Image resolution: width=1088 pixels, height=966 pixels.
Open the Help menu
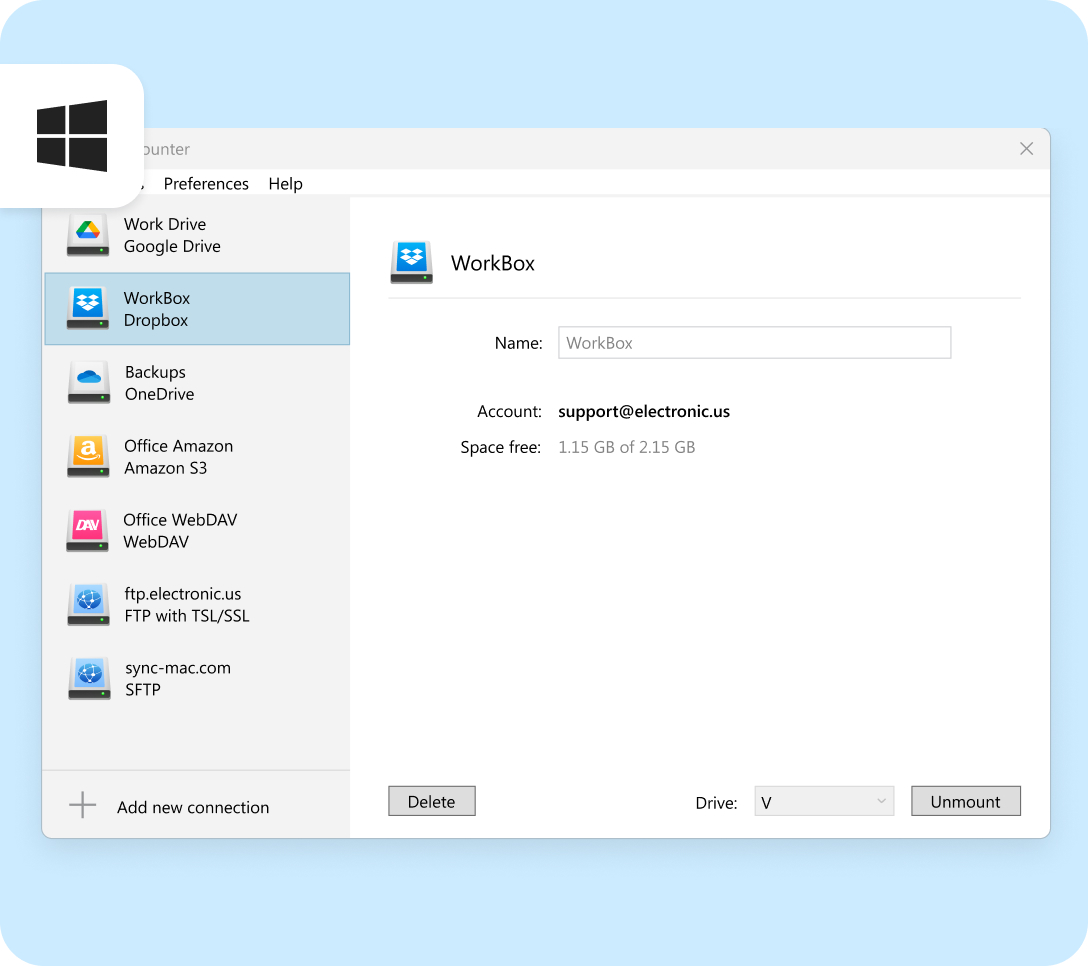pos(285,184)
